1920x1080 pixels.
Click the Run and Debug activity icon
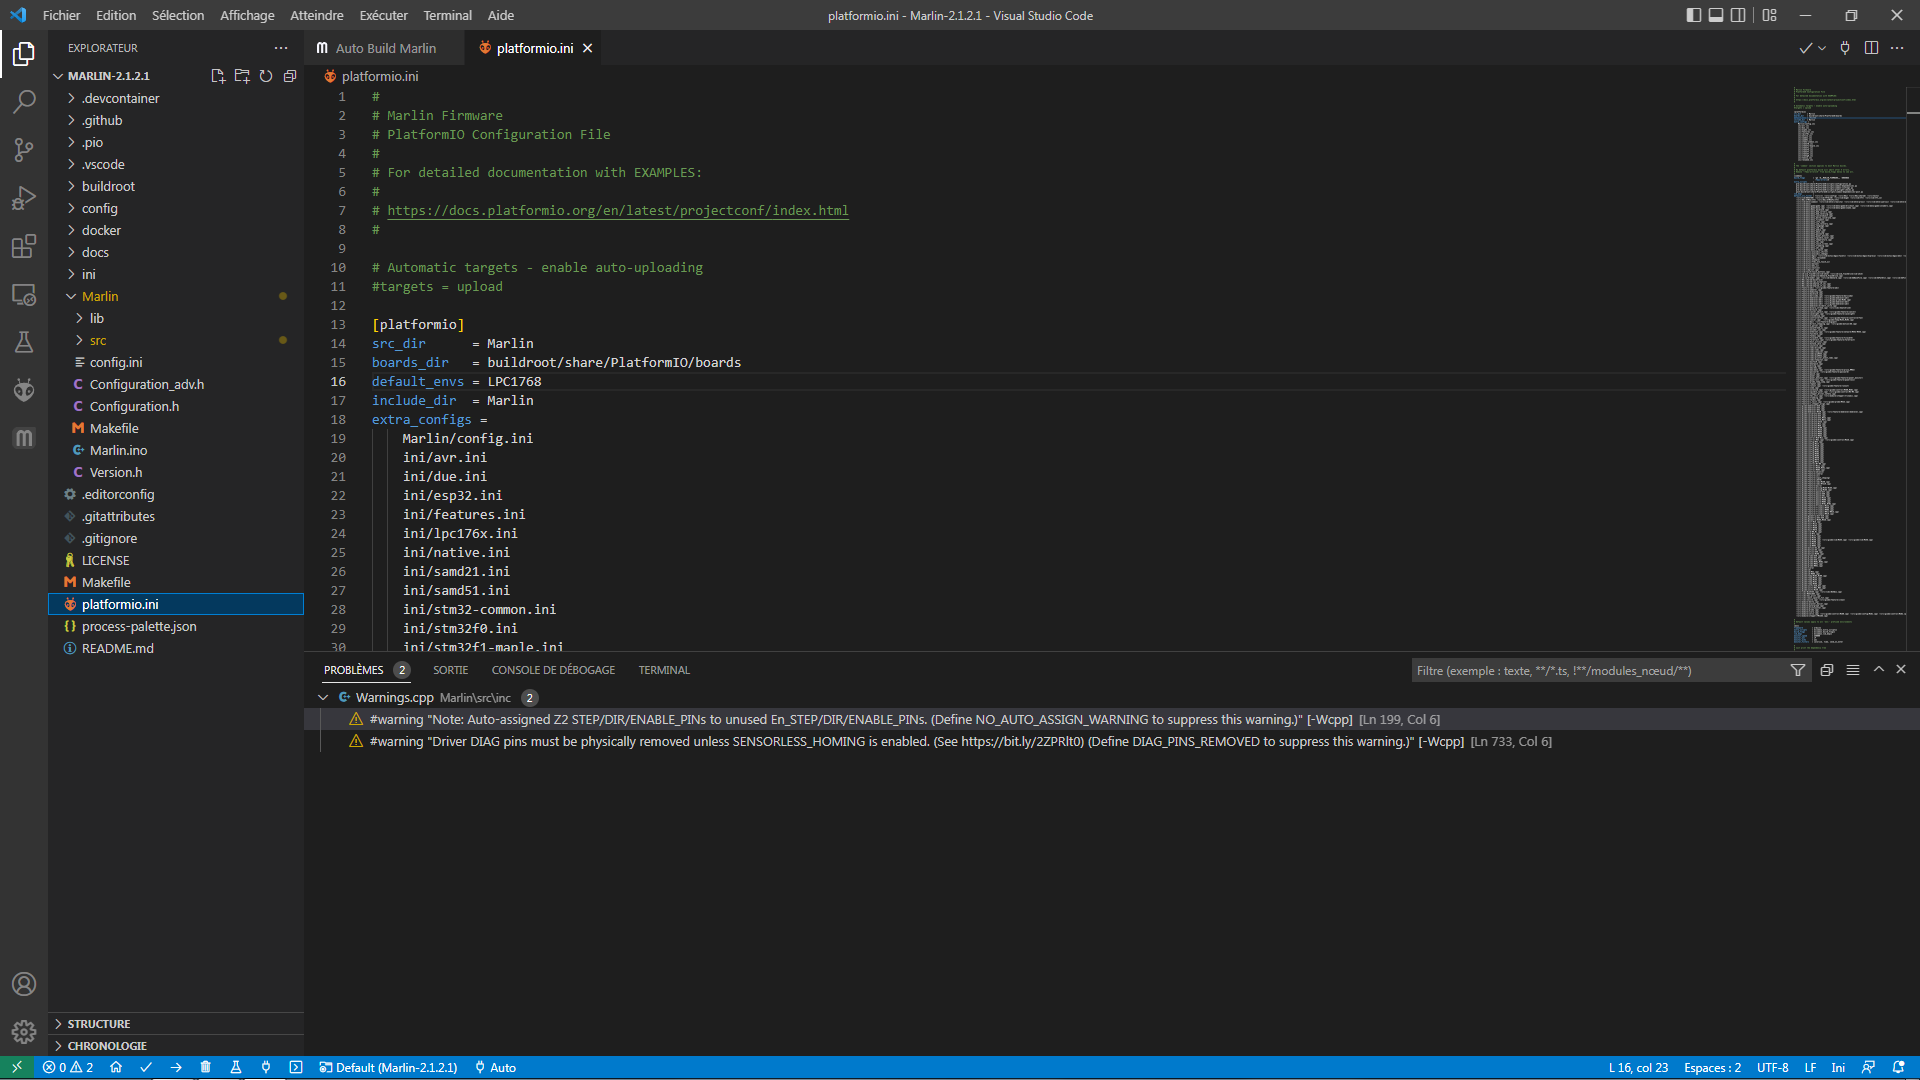[24, 198]
